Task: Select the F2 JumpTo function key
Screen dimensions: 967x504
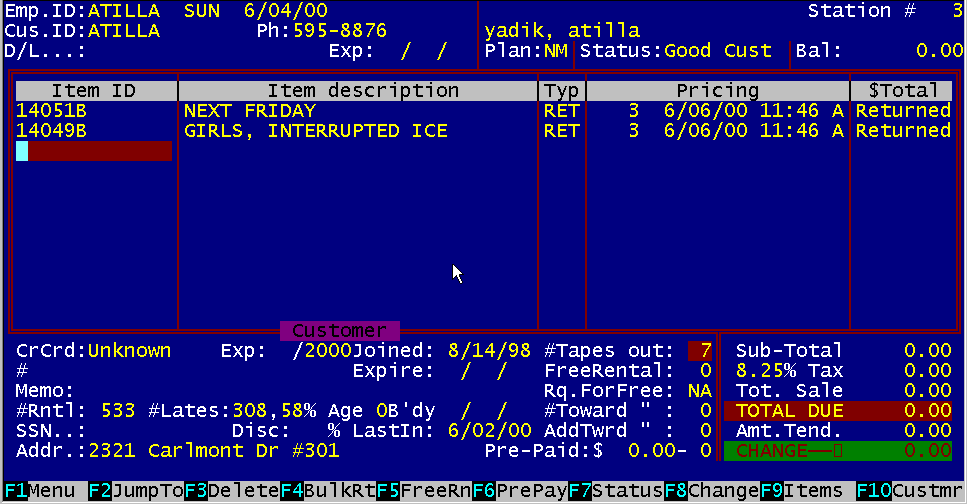Action: coord(135,492)
